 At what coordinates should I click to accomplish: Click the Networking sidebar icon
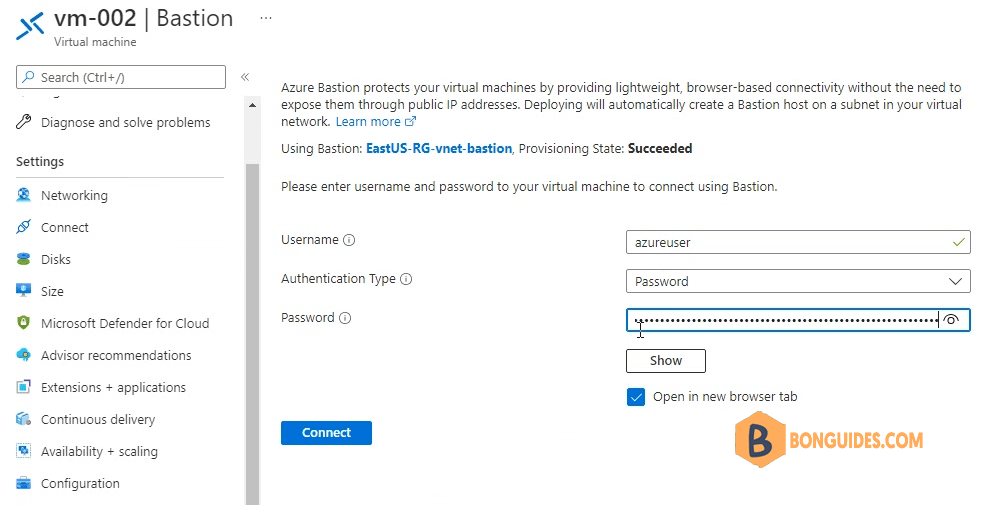tap(23, 195)
